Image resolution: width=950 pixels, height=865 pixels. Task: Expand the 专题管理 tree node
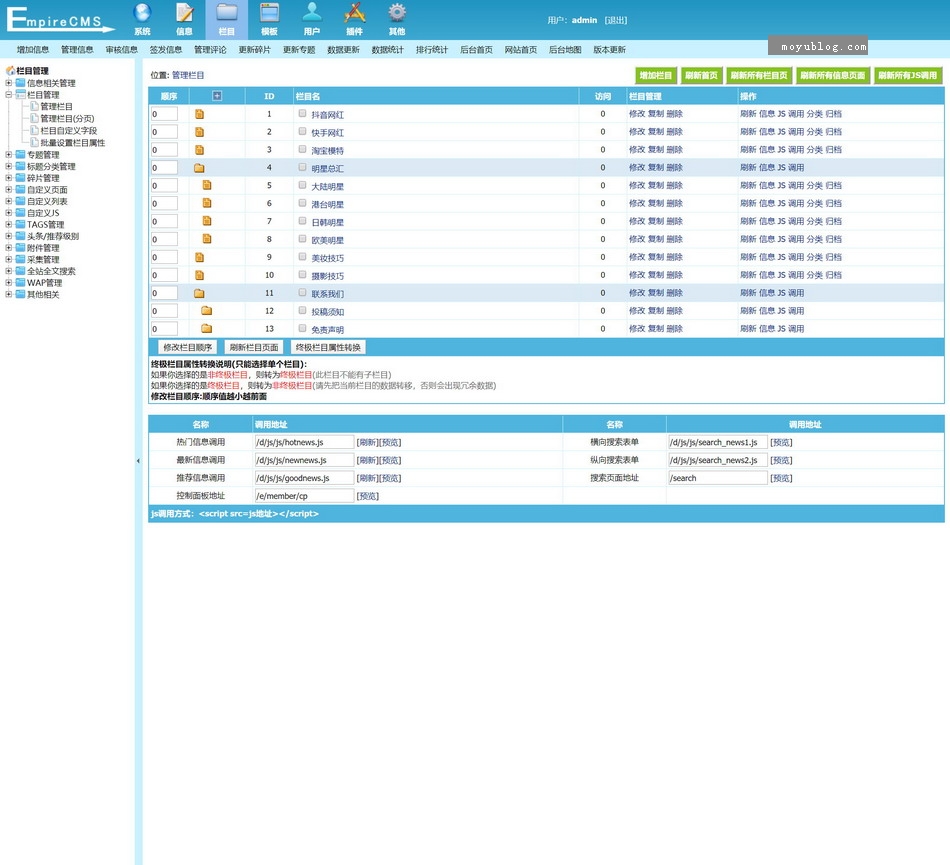click(x=8, y=154)
